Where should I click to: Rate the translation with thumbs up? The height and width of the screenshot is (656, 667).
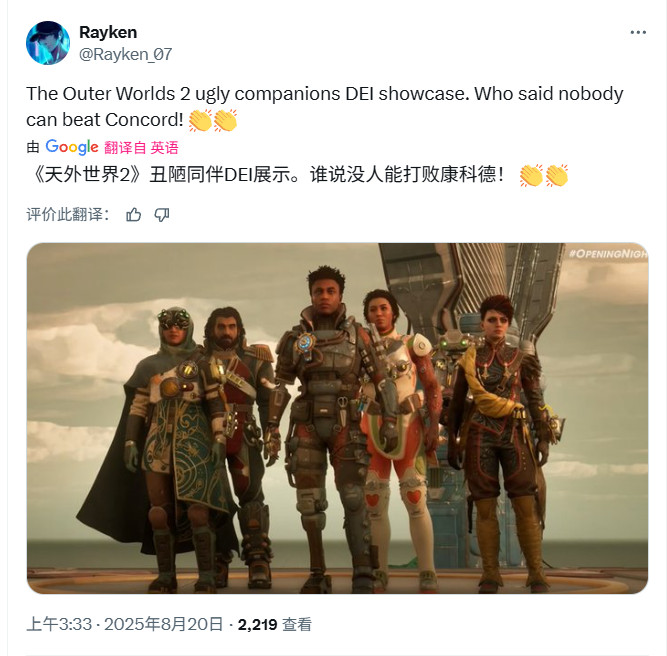click(x=134, y=215)
